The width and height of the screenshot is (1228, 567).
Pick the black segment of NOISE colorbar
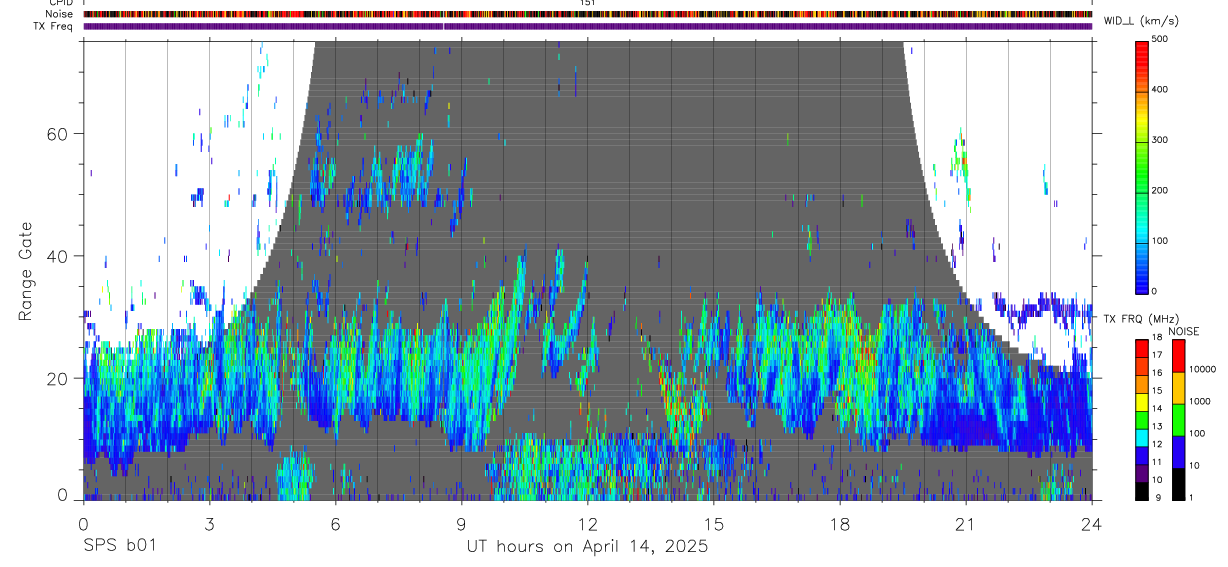[1178, 484]
